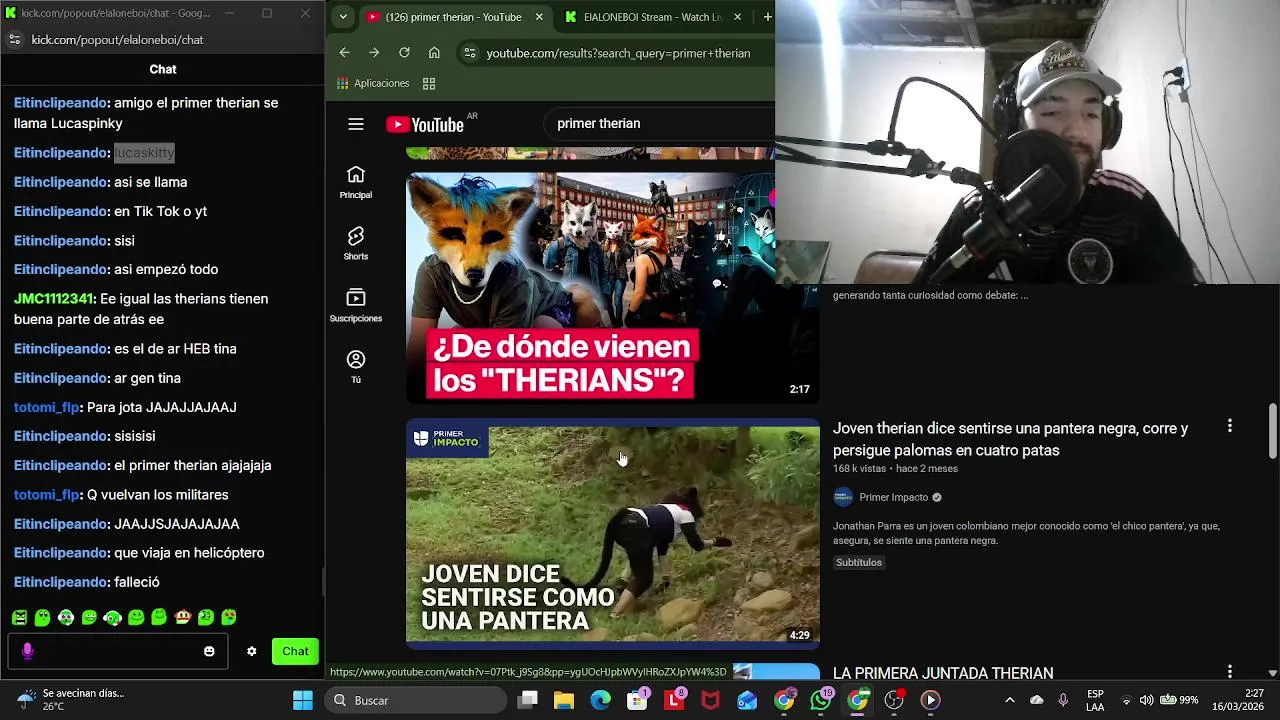This screenshot has width=1280, height=720.
Task: Open the tab groups grid icon
Action: [x=429, y=84]
